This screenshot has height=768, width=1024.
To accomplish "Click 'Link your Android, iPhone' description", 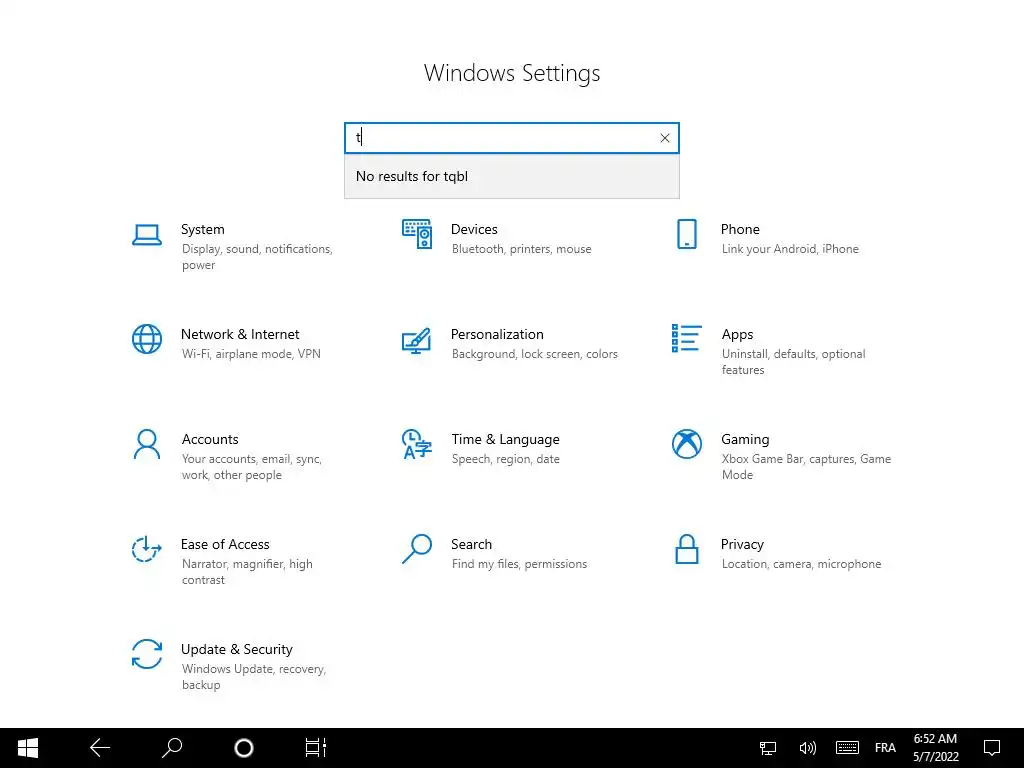I will point(790,249).
